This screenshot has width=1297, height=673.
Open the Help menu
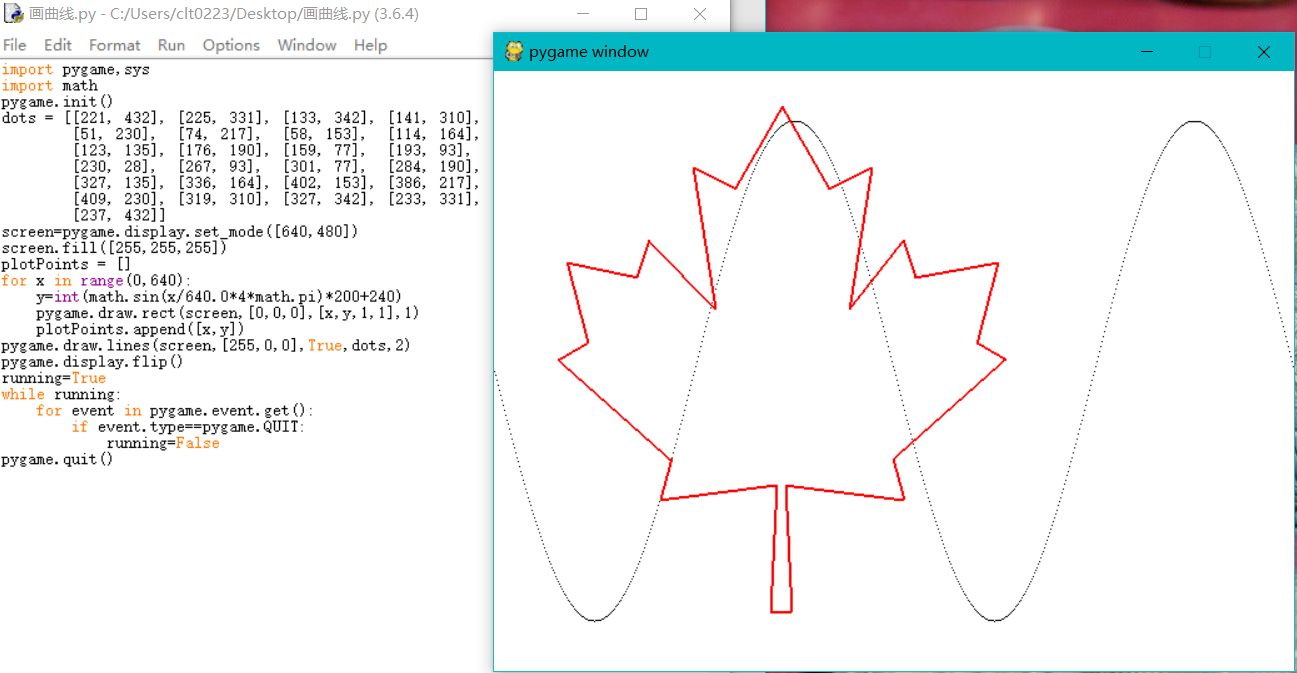pos(370,45)
